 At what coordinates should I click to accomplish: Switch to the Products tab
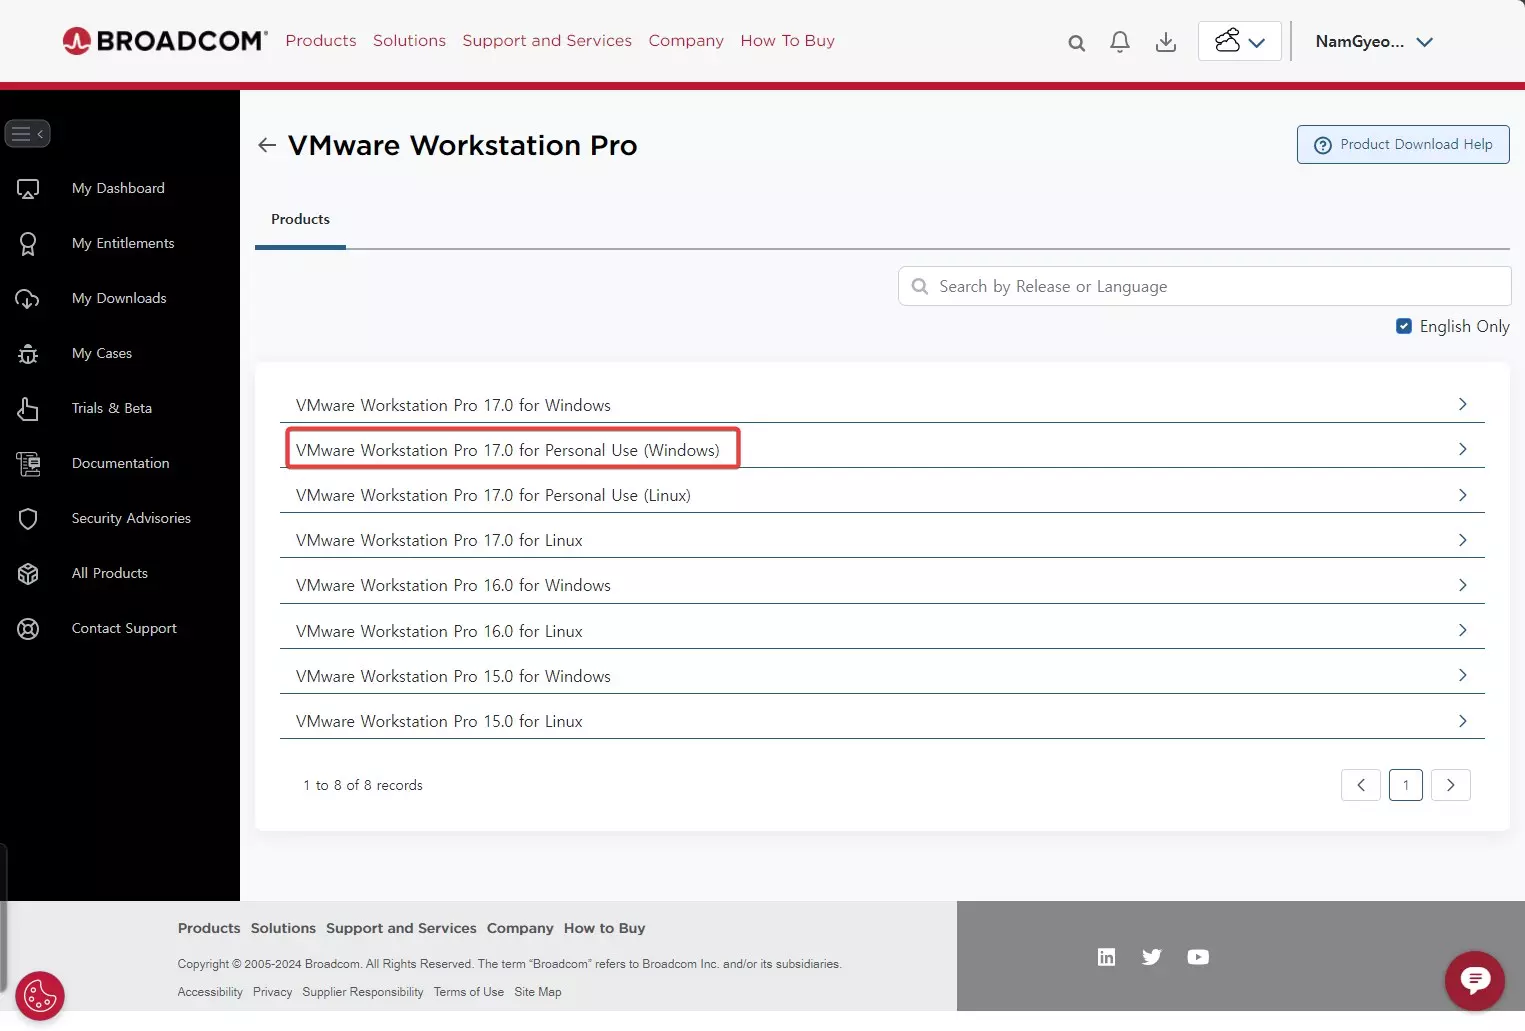299,219
